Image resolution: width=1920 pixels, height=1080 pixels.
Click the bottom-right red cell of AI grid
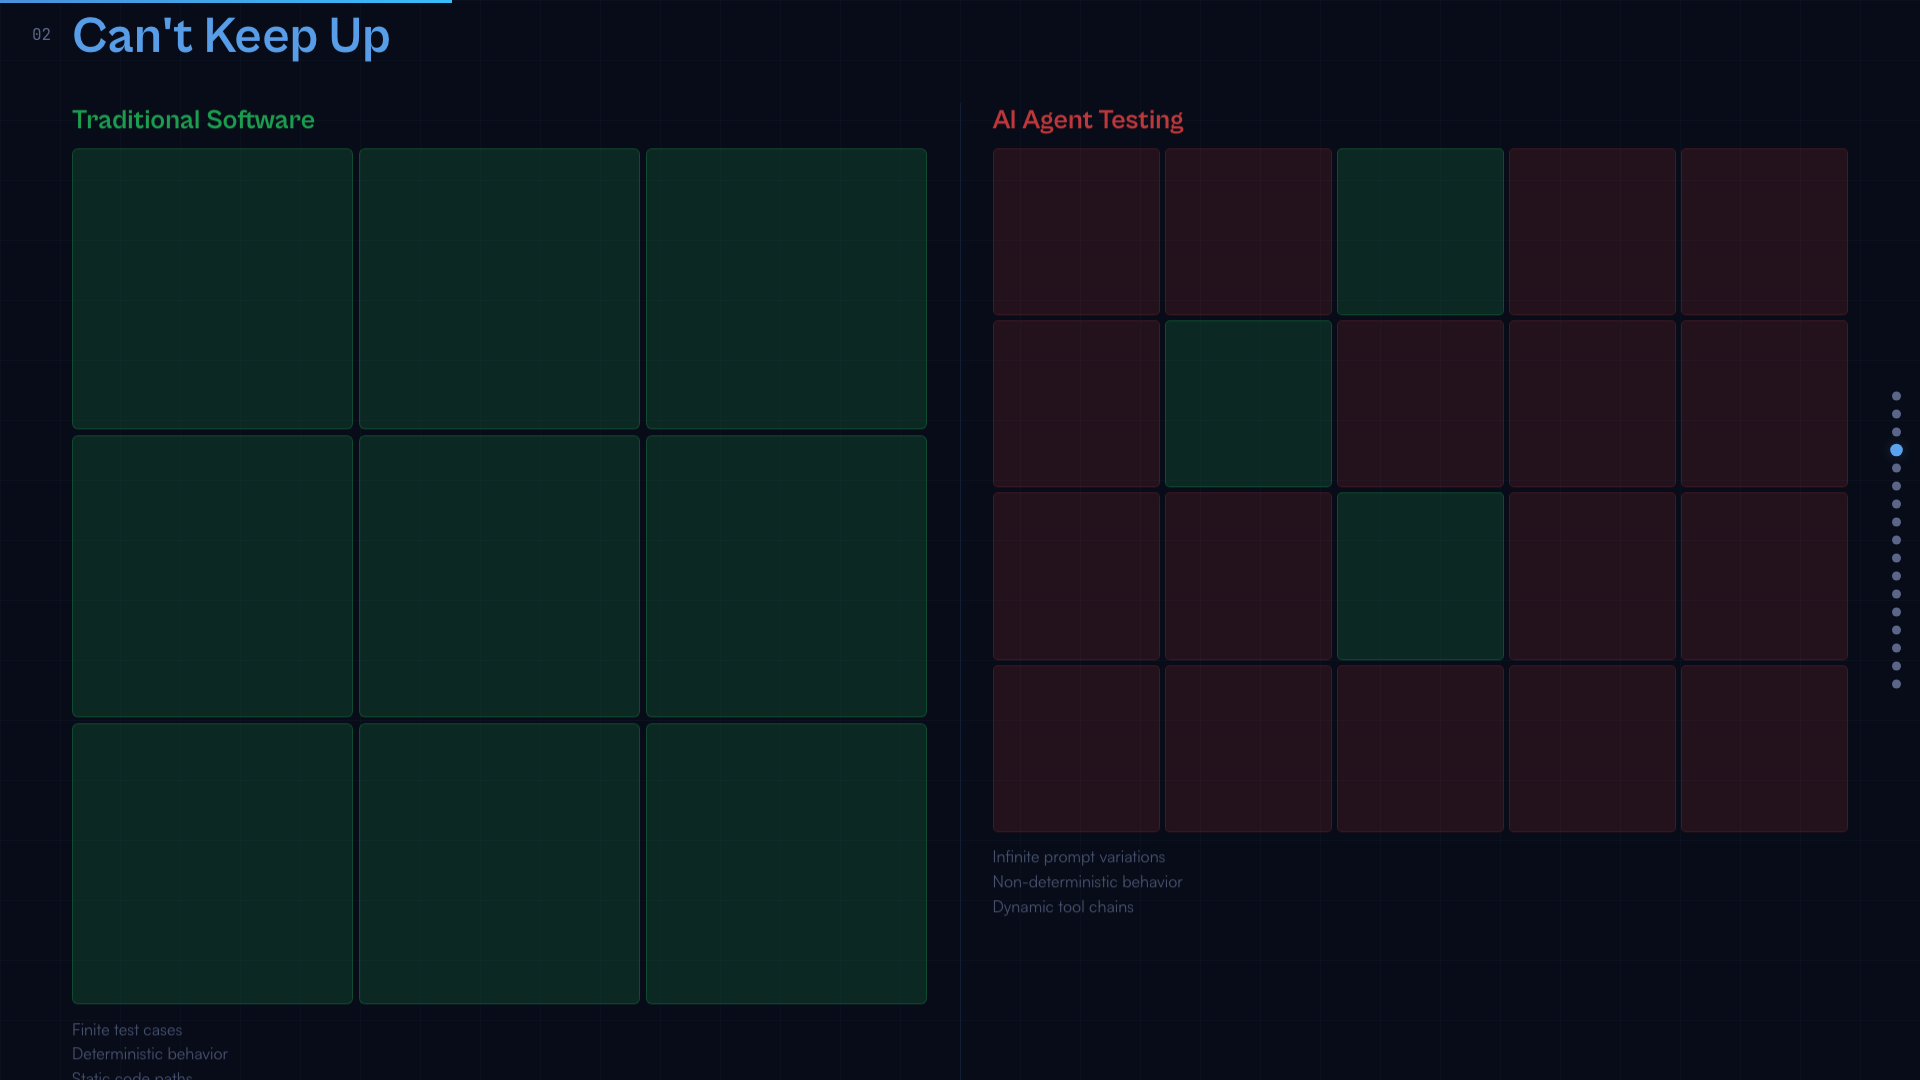[1764, 748]
